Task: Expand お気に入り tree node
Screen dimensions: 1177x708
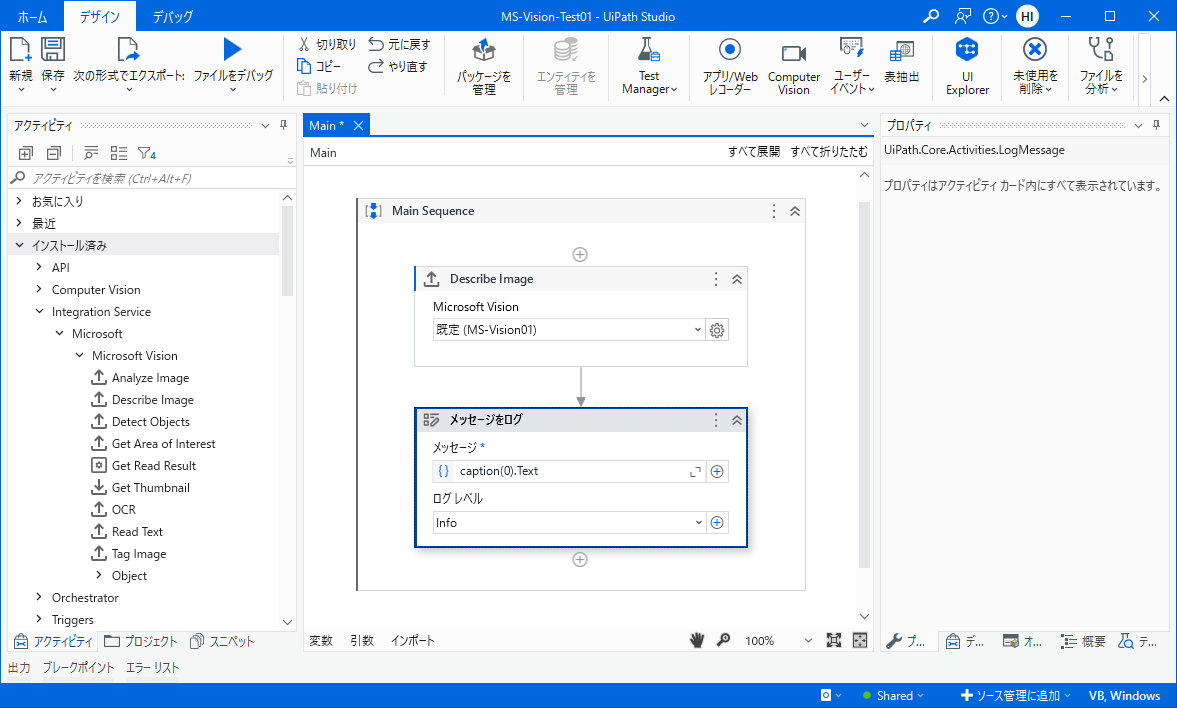Action: point(20,201)
